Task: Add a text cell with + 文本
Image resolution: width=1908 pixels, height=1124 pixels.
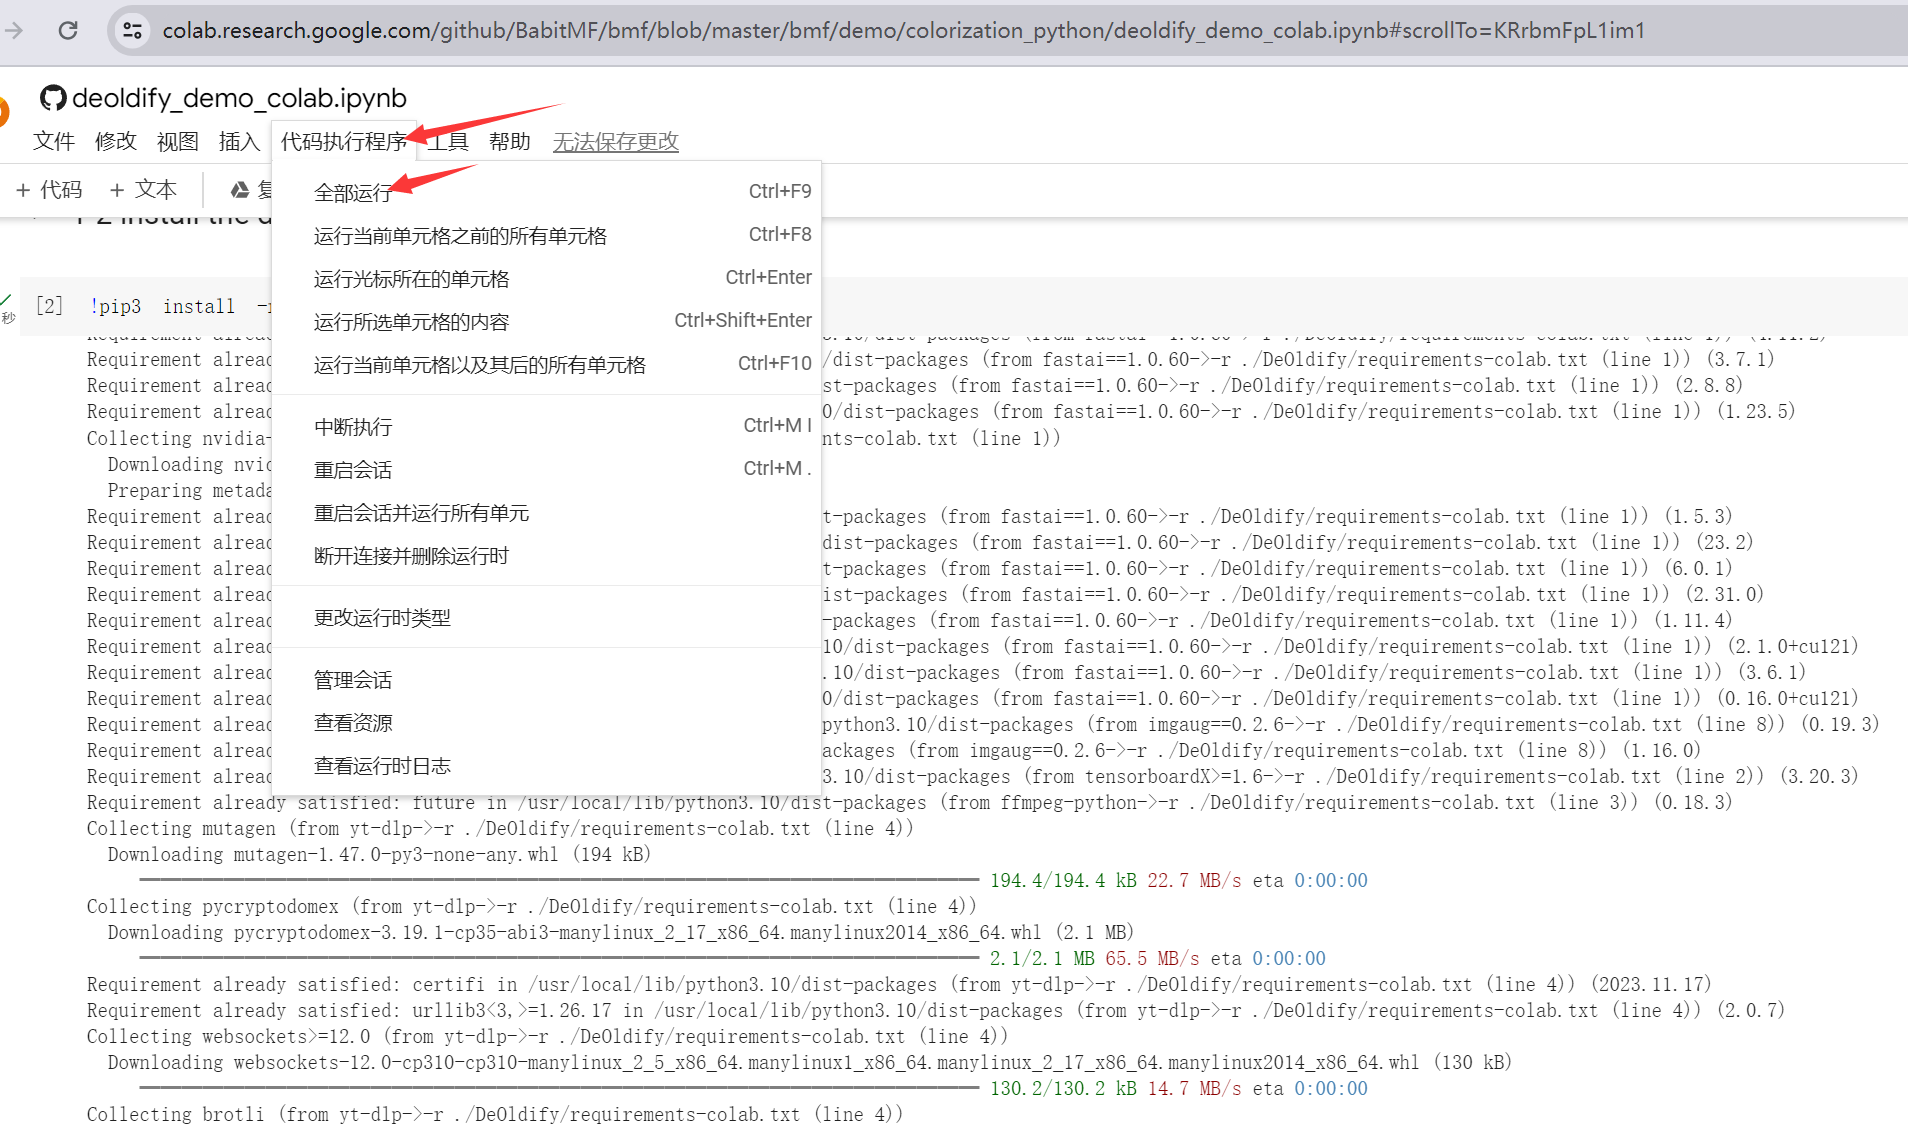Action: coord(143,190)
